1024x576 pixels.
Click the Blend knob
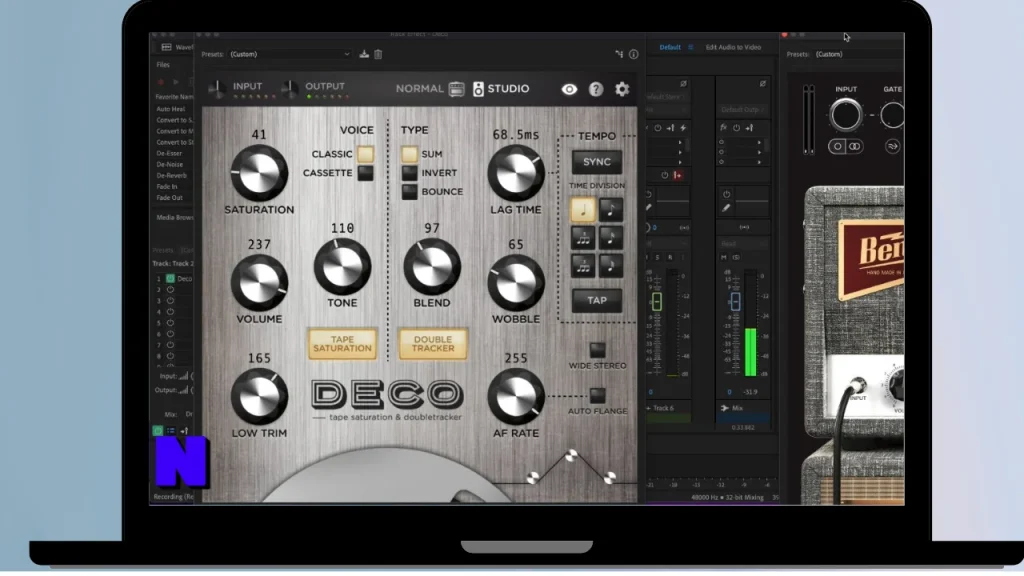click(x=432, y=266)
